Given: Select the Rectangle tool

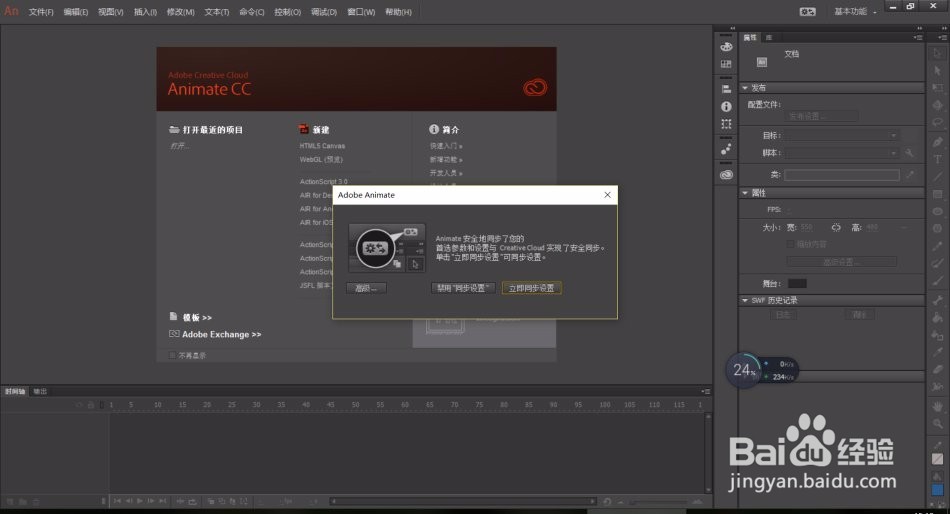Looking at the screenshot, I should tap(937, 194).
